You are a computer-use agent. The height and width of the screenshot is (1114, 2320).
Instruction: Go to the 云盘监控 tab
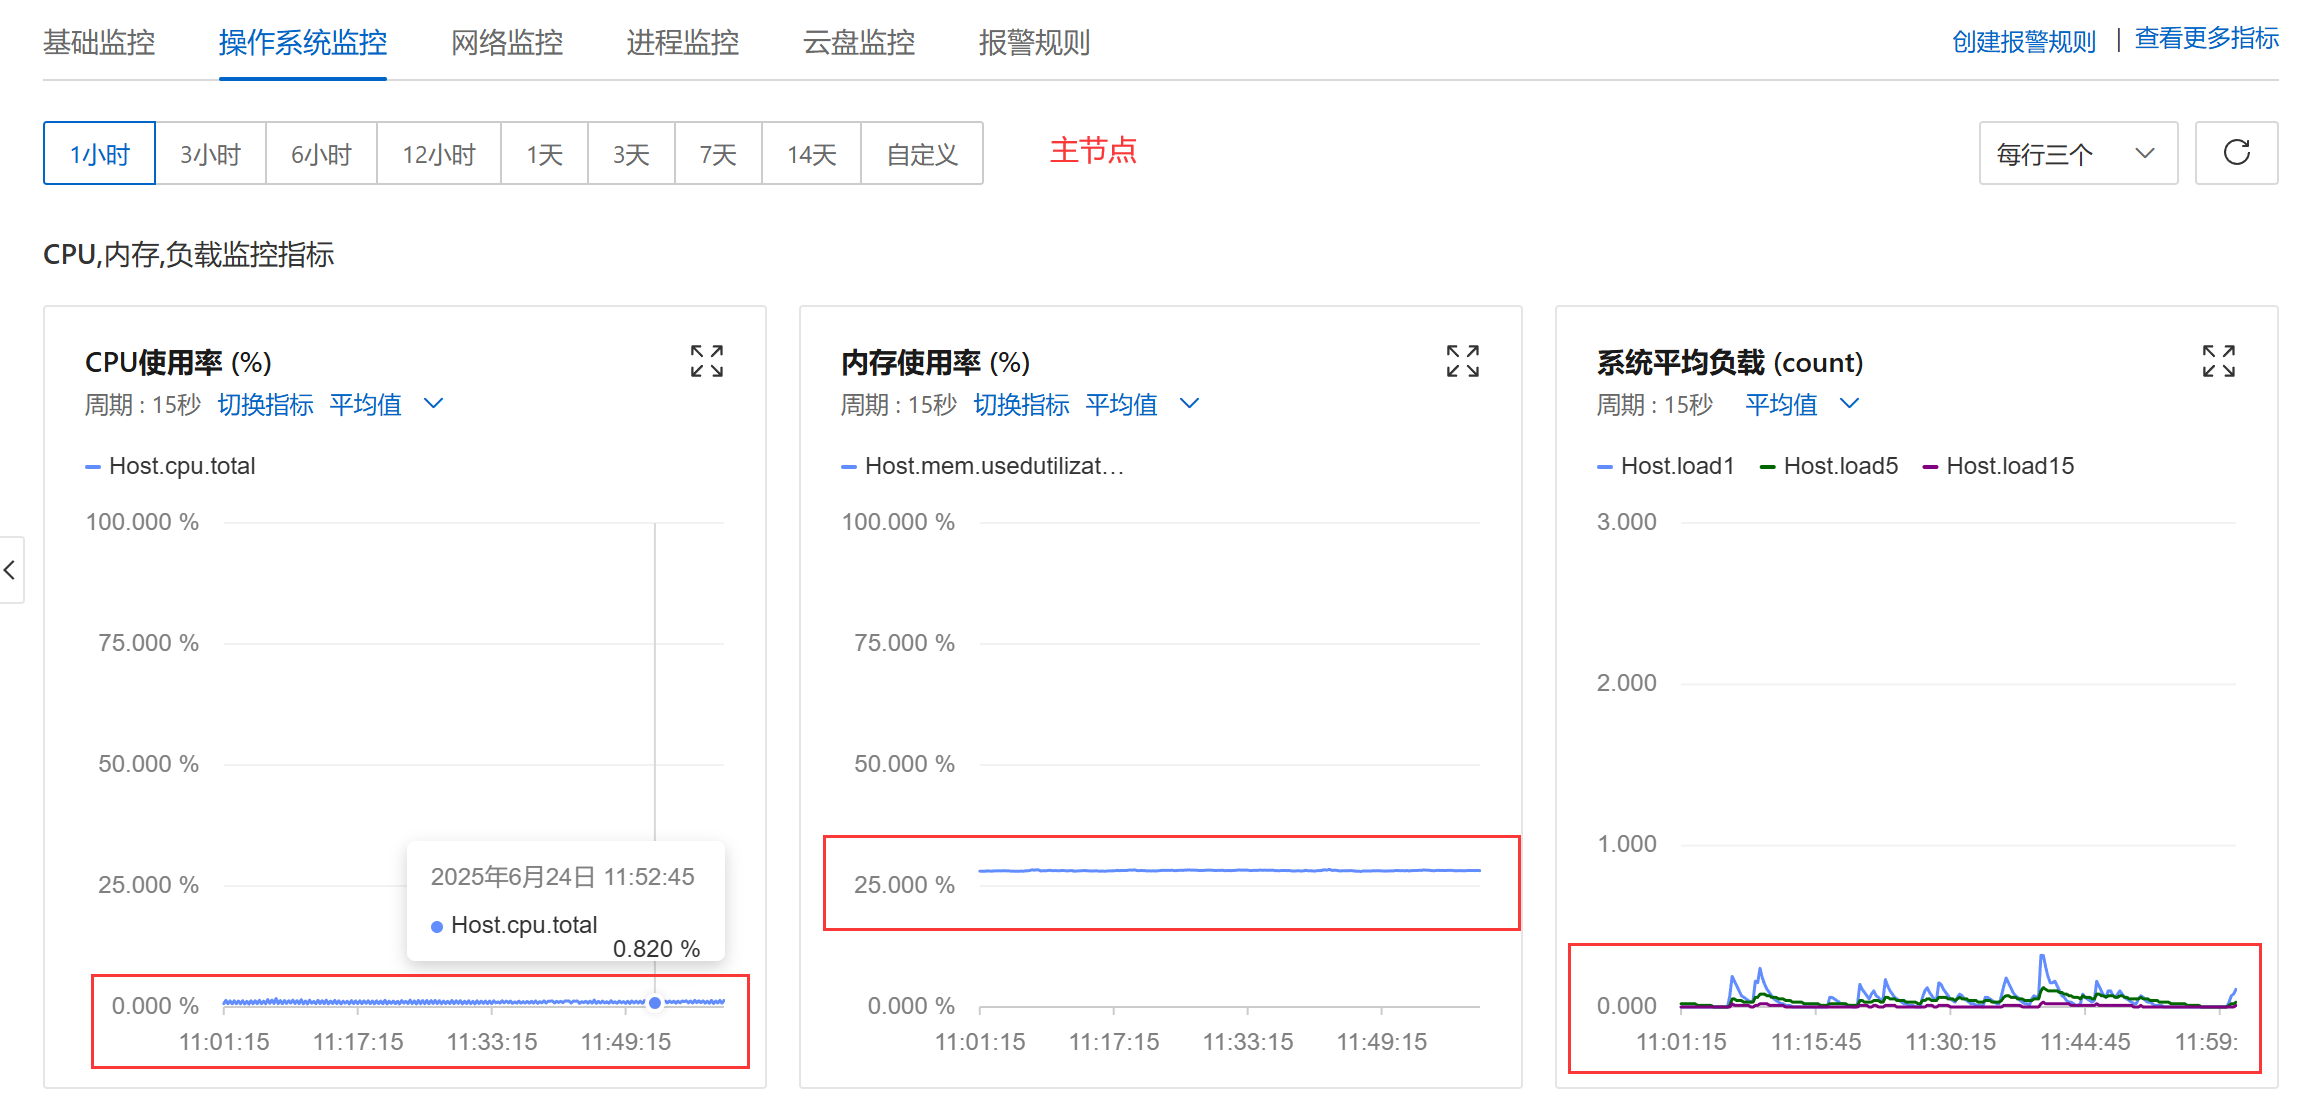[x=859, y=42]
